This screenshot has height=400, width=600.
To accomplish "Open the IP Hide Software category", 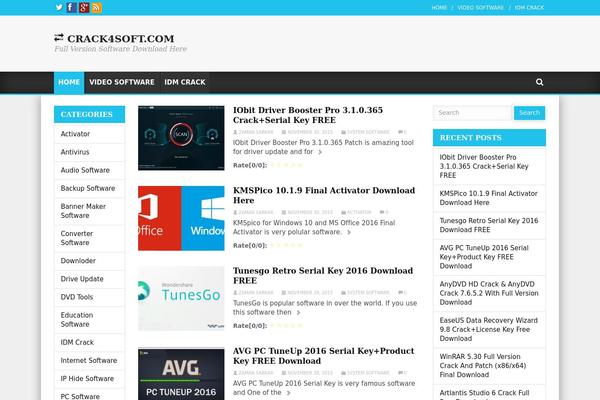I will click(87, 379).
